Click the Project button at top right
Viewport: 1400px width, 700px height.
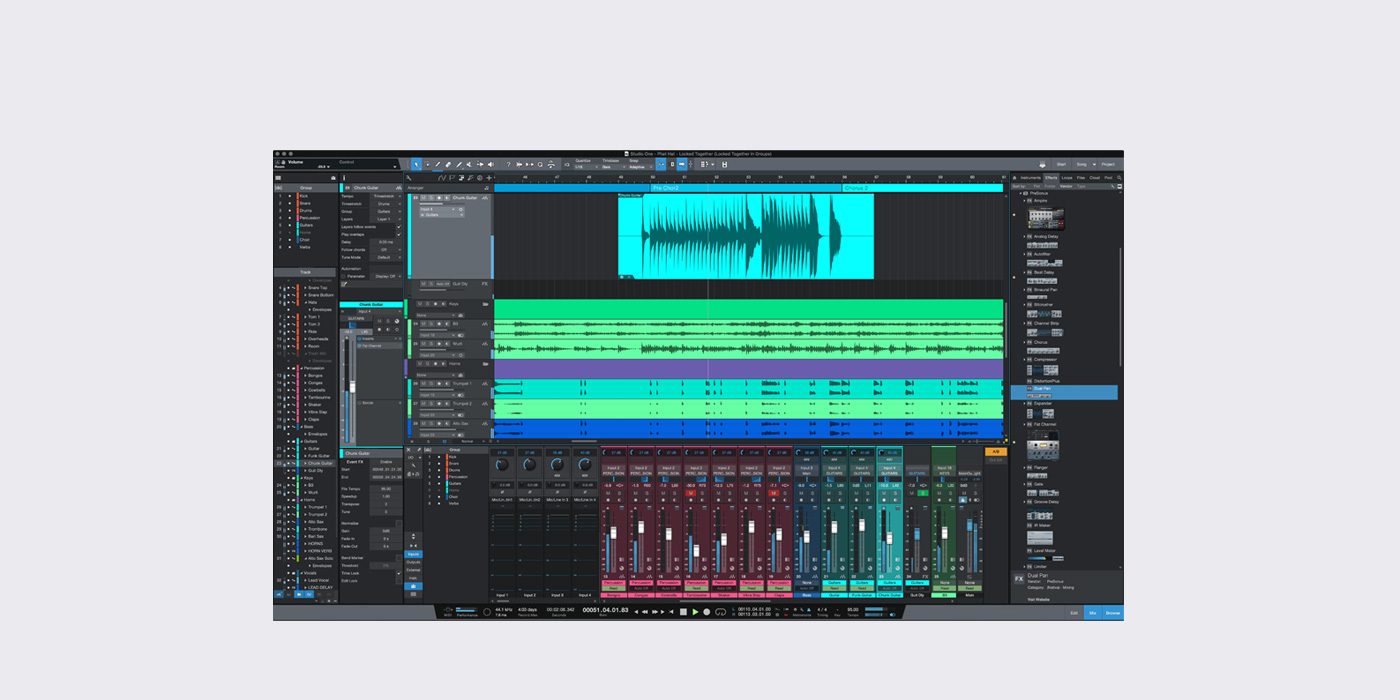[x=1108, y=164]
